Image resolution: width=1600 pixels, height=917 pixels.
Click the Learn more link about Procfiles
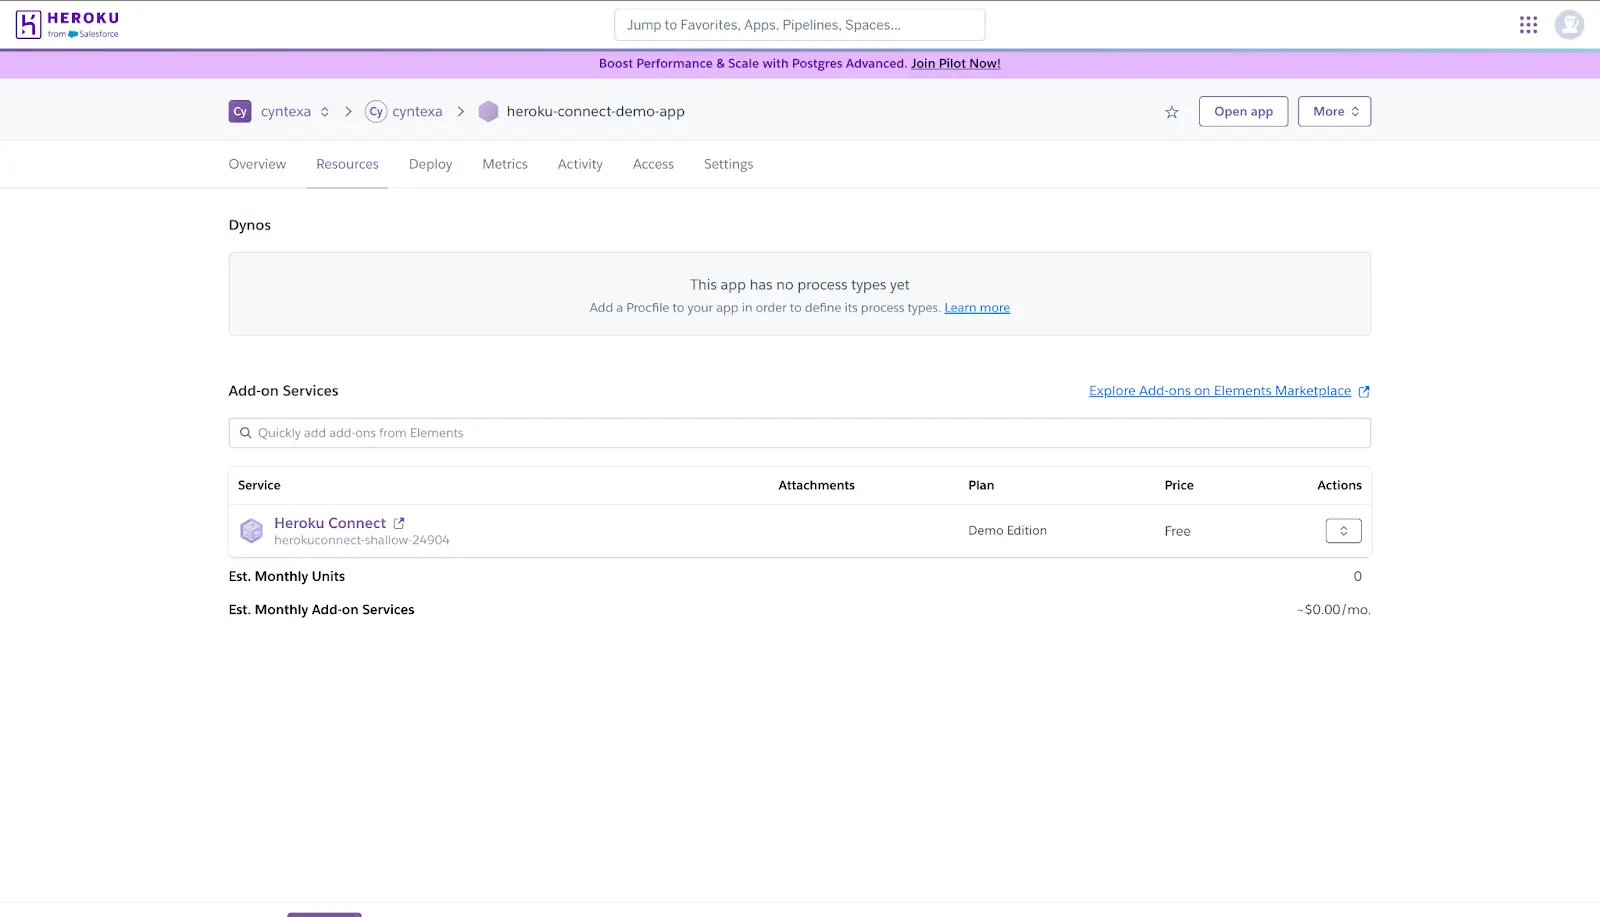[x=976, y=307]
